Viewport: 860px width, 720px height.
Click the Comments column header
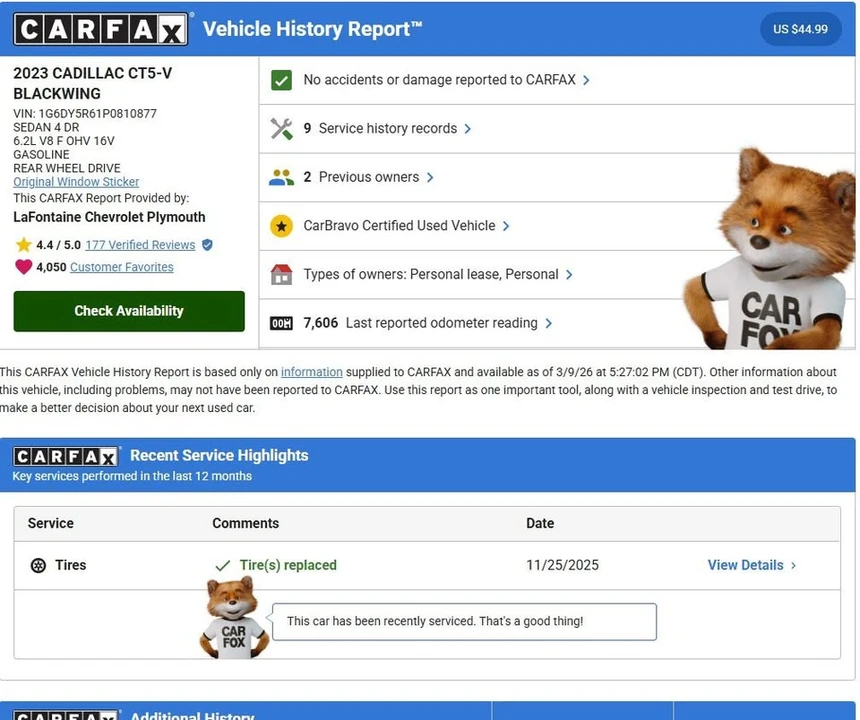[x=246, y=524]
